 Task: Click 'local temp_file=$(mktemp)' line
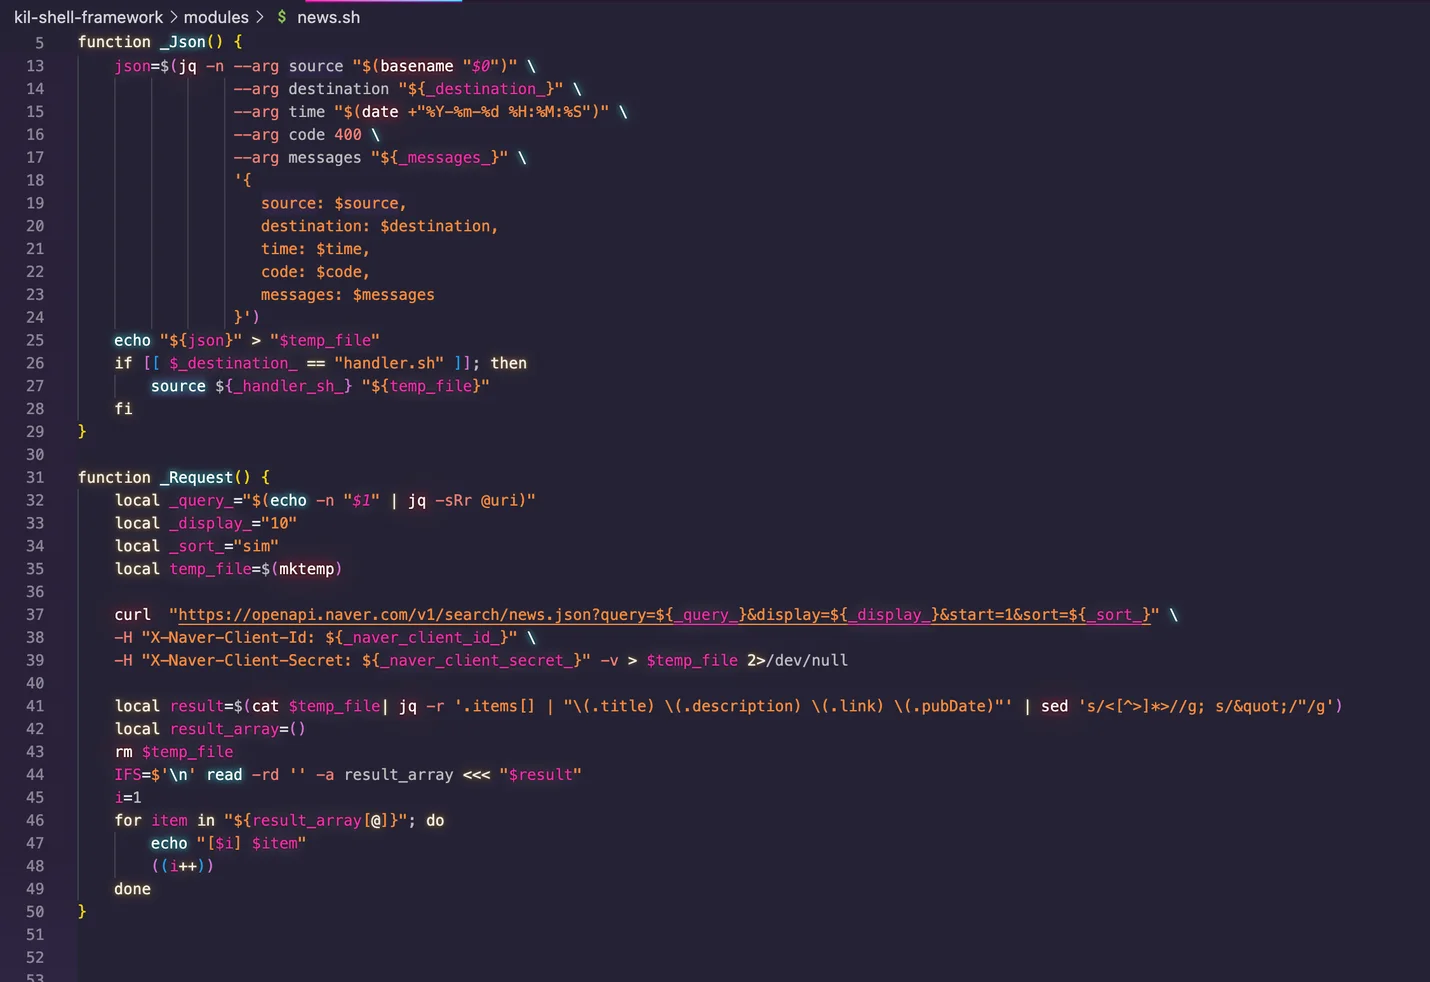tap(228, 569)
